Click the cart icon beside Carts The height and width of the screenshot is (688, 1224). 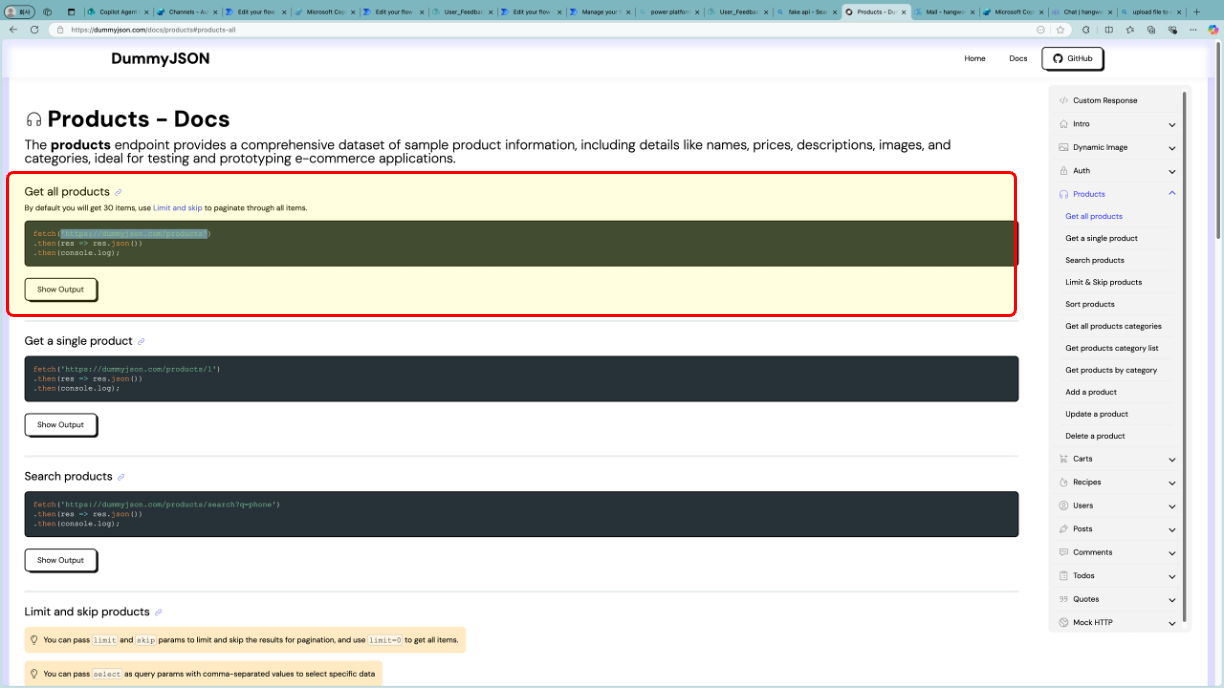1063,459
